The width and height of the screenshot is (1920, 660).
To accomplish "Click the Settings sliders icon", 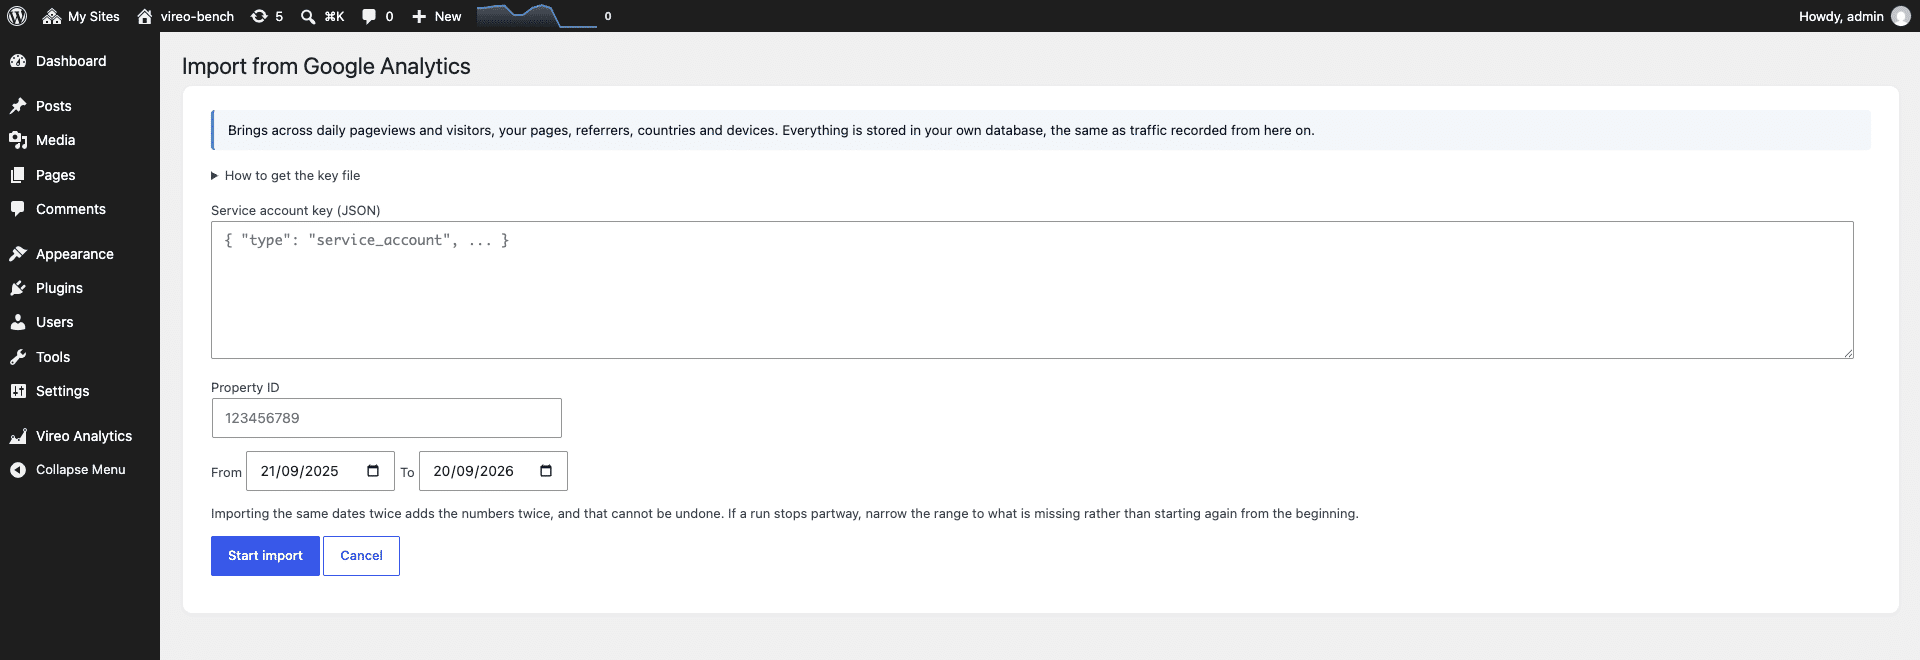I will click(x=18, y=391).
